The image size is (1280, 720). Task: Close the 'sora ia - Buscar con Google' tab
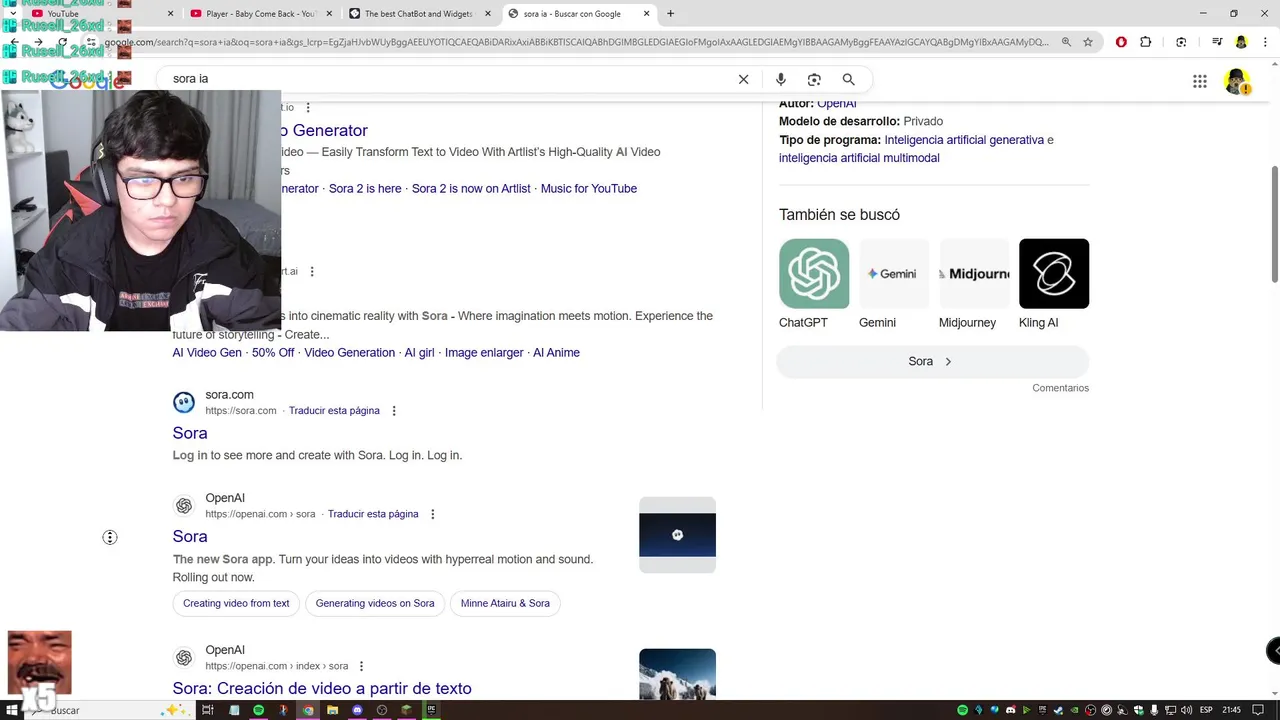click(x=647, y=14)
